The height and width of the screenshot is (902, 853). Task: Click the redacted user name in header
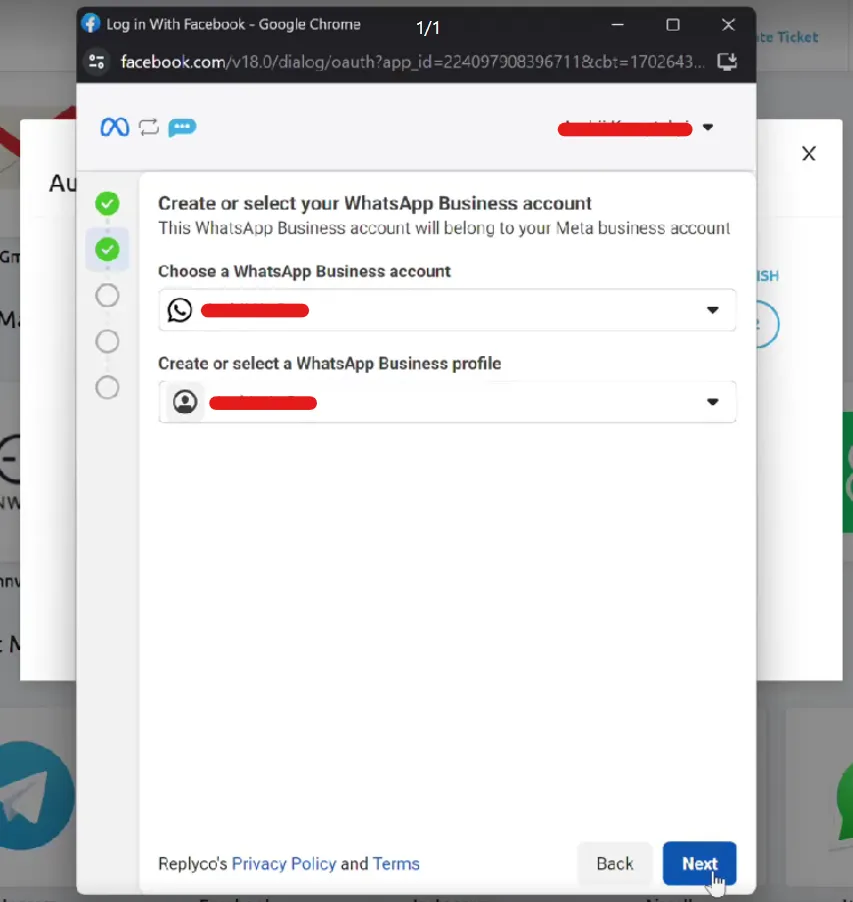point(625,128)
